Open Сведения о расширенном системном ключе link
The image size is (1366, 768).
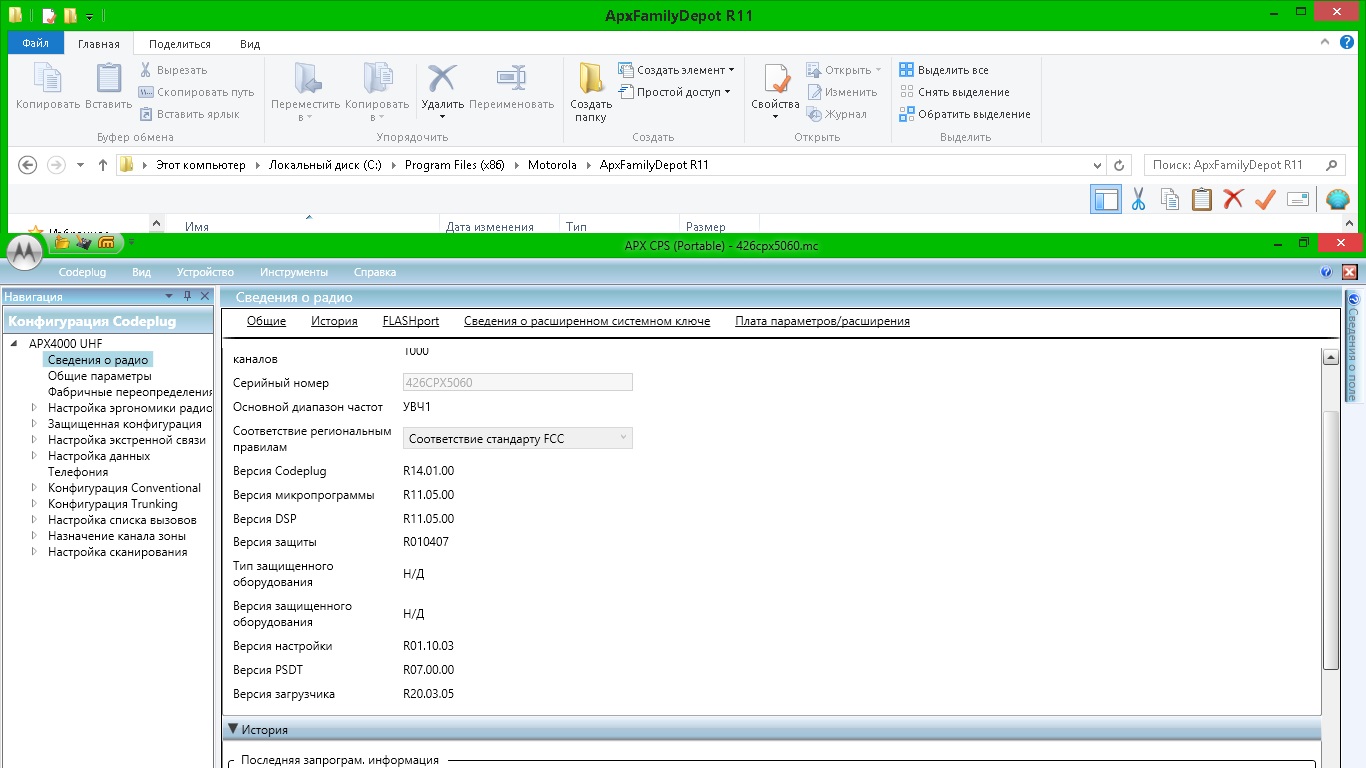pos(587,321)
